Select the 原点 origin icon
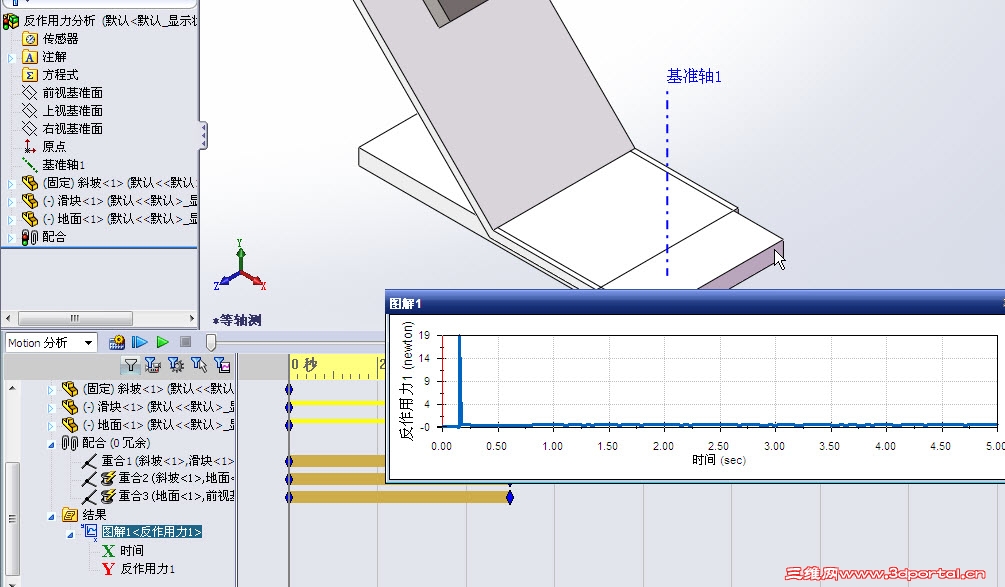The width and height of the screenshot is (1005, 587). coord(29,147)
